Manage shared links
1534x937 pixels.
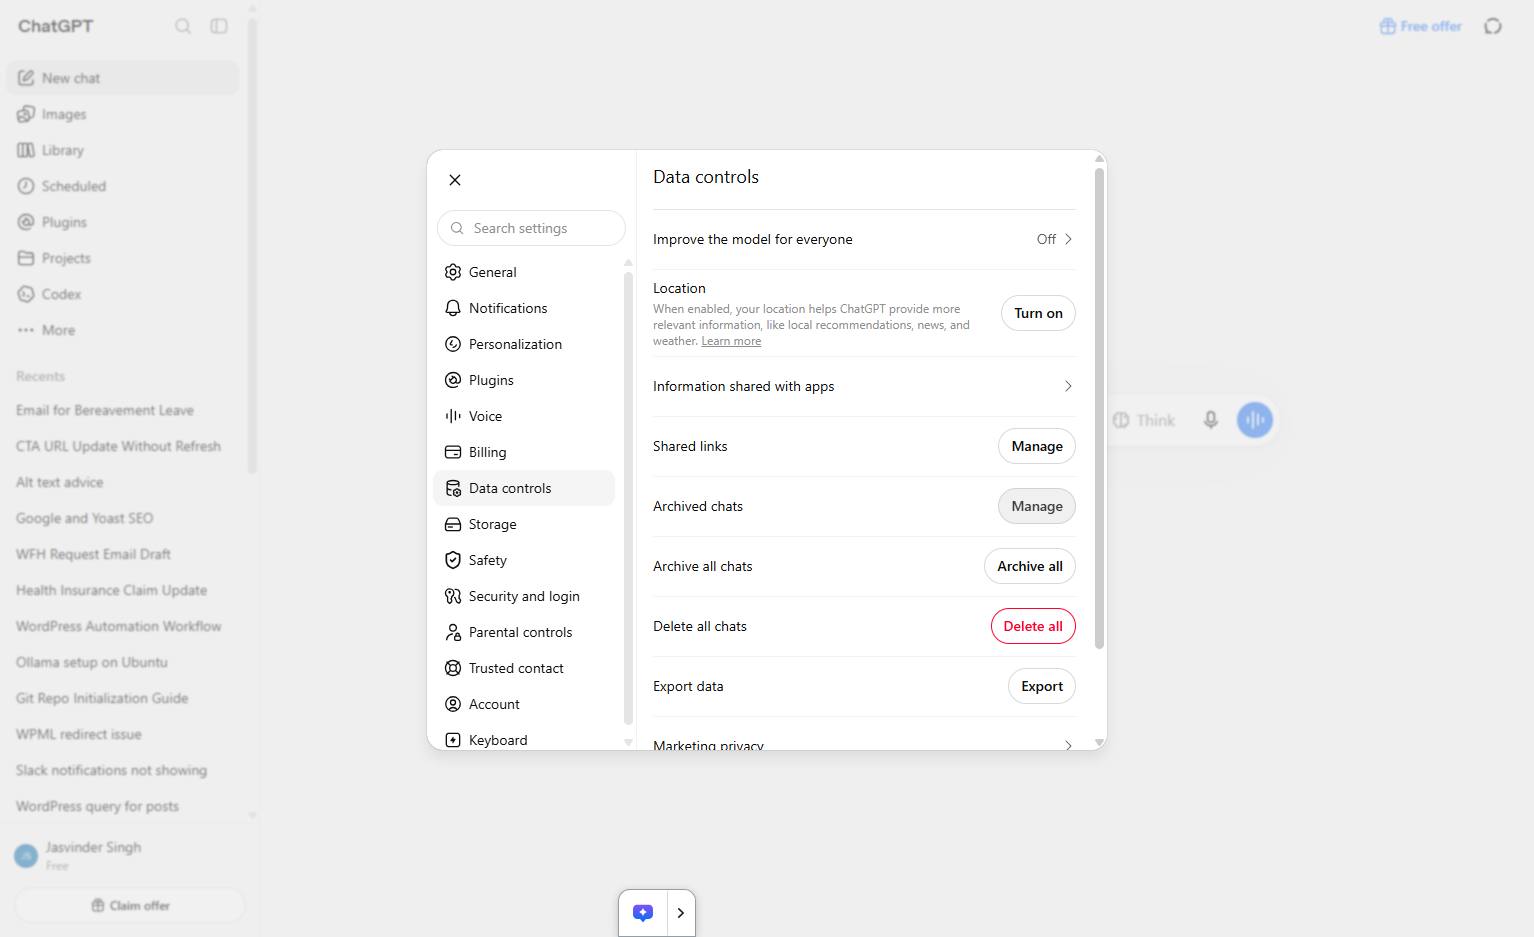click(1037, 446)
